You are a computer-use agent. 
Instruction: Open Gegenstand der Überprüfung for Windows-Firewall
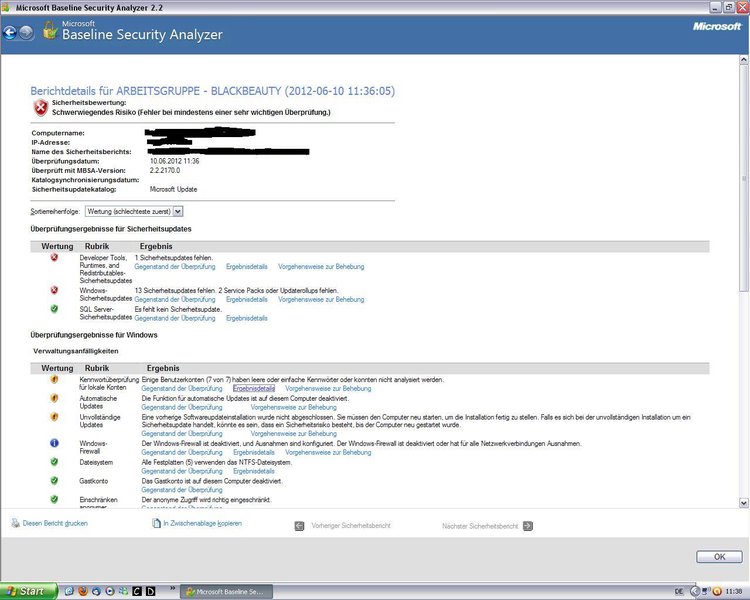(182, 452)
